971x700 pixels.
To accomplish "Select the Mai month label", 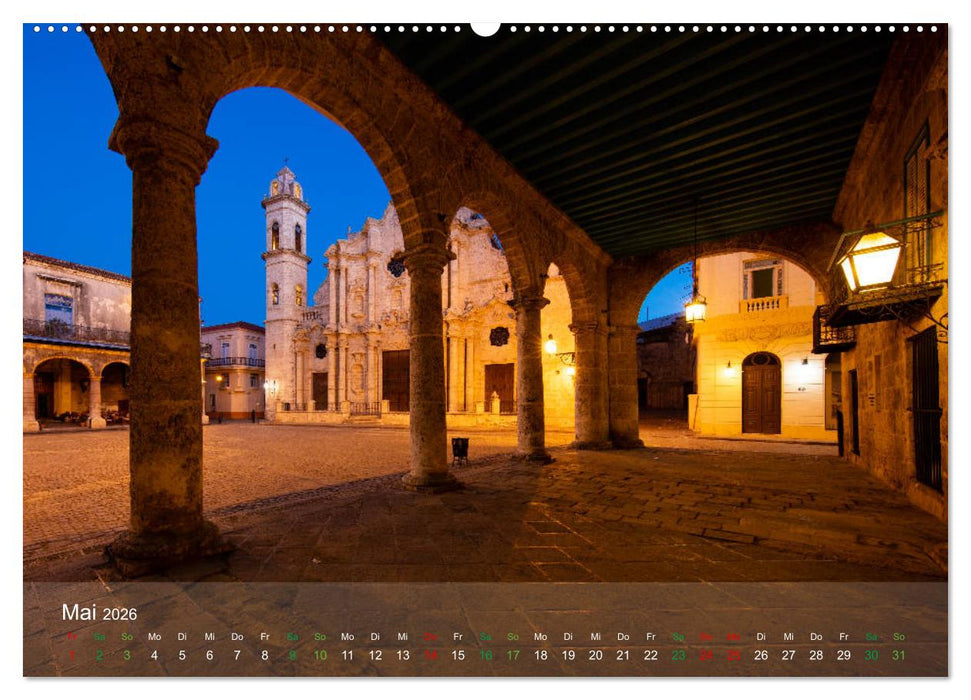I will pyautogui.click(x=79, y=612).
